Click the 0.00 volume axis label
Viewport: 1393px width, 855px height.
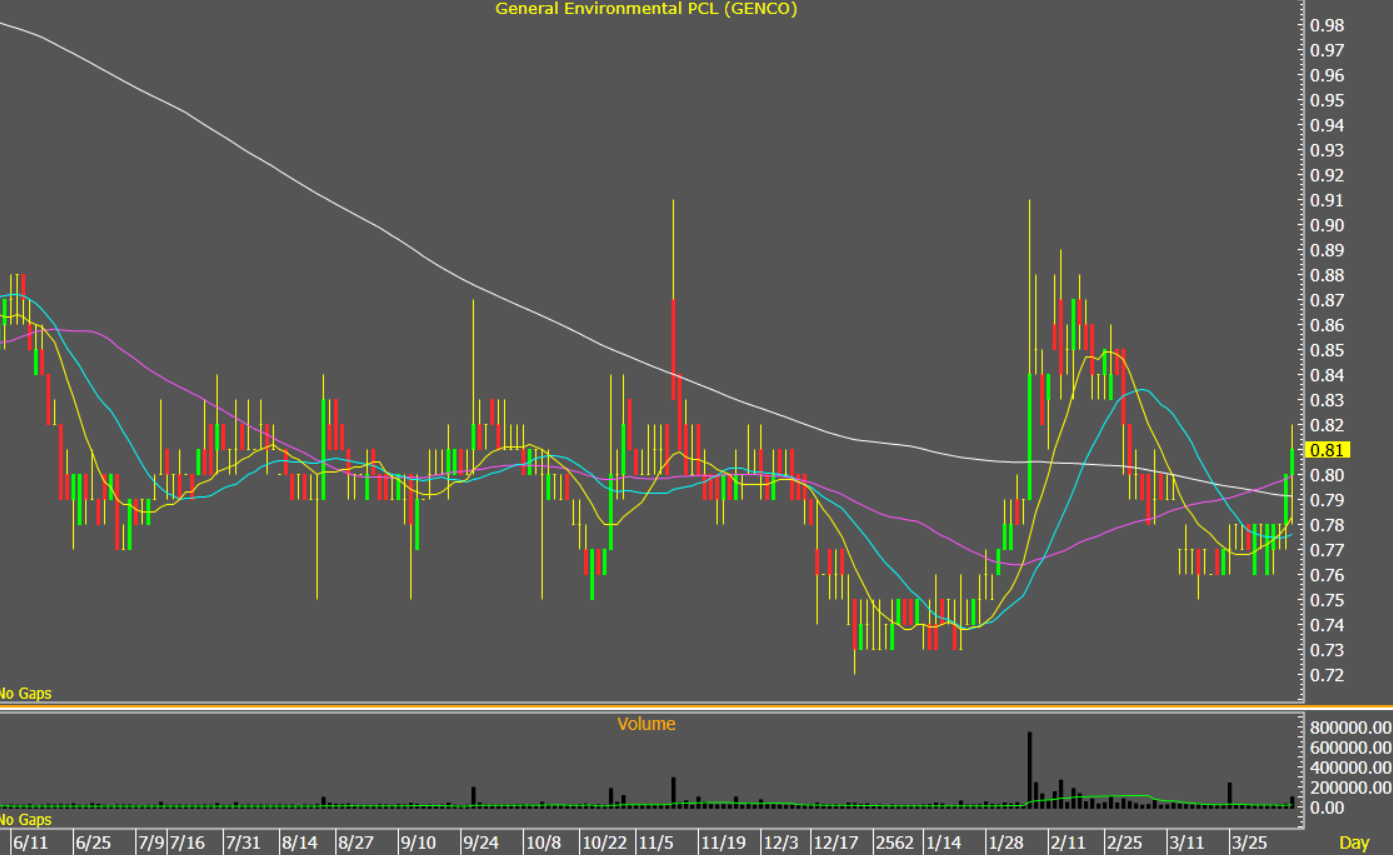tap(1326, 808)
